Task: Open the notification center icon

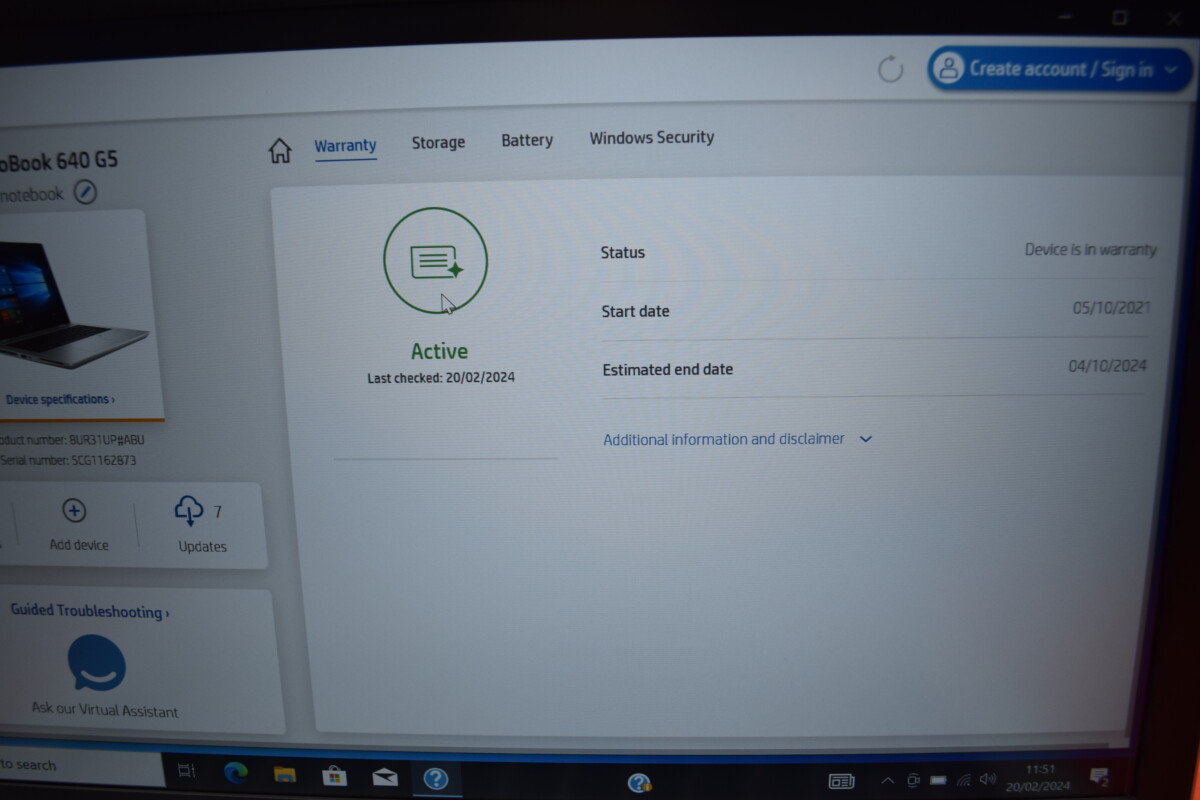Action: tap(1099, 777)
